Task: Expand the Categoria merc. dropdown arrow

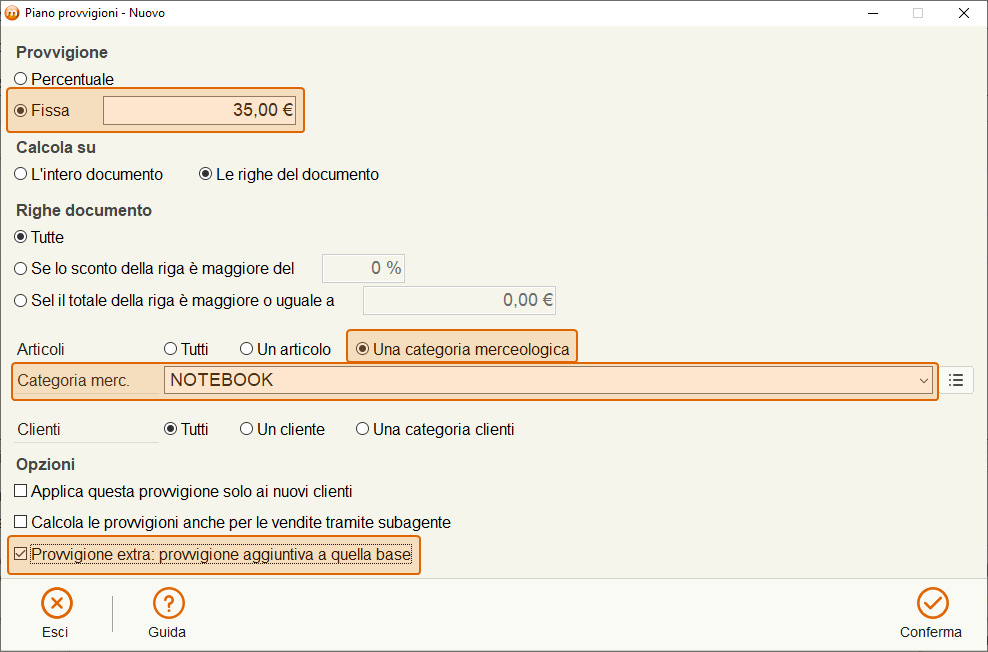Action: point(923,381)
